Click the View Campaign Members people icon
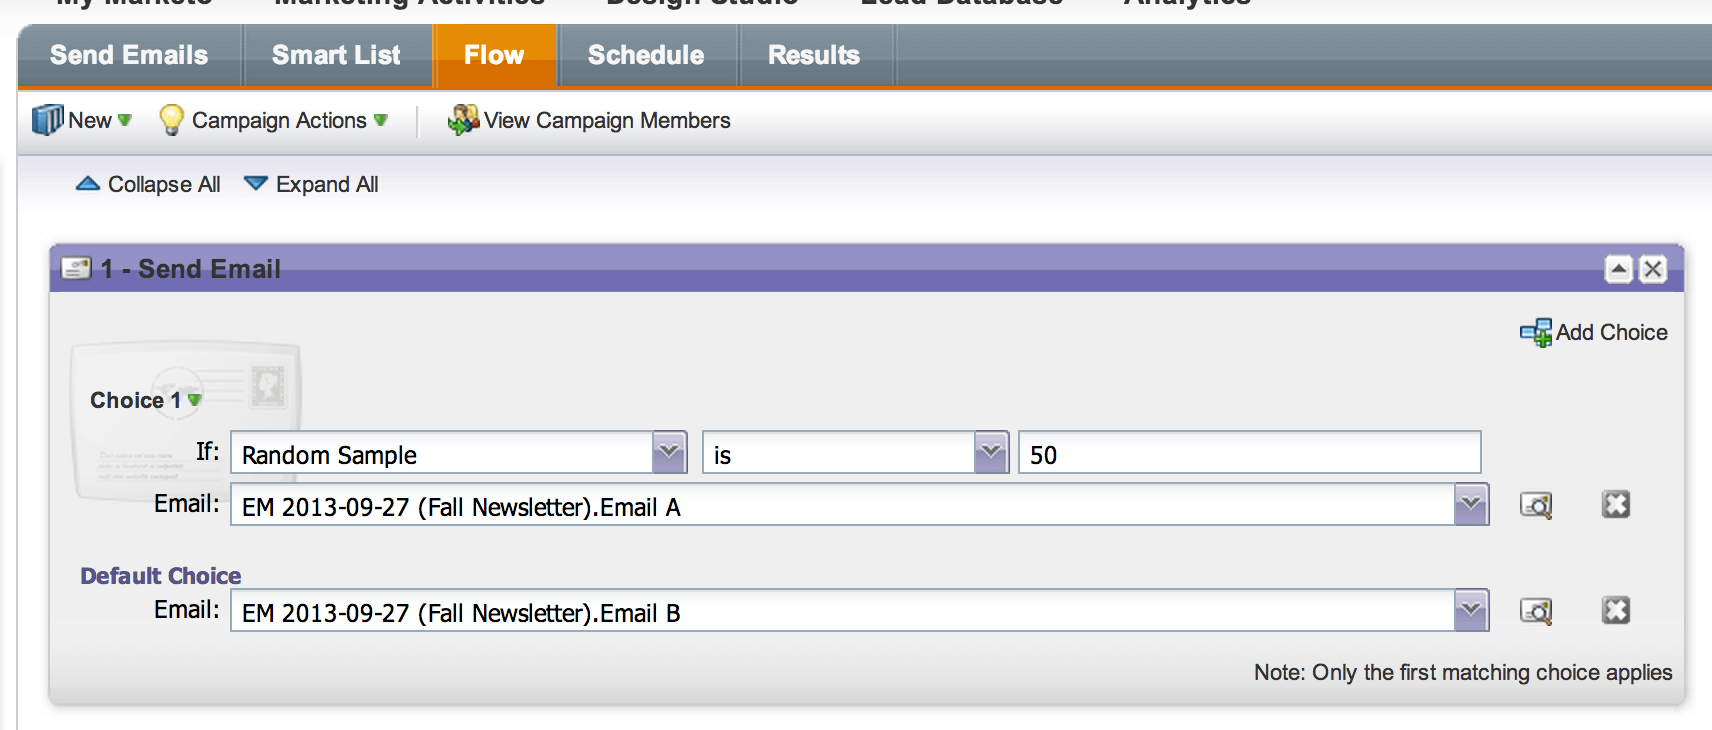1712x730 pixels. click(462, 120)
